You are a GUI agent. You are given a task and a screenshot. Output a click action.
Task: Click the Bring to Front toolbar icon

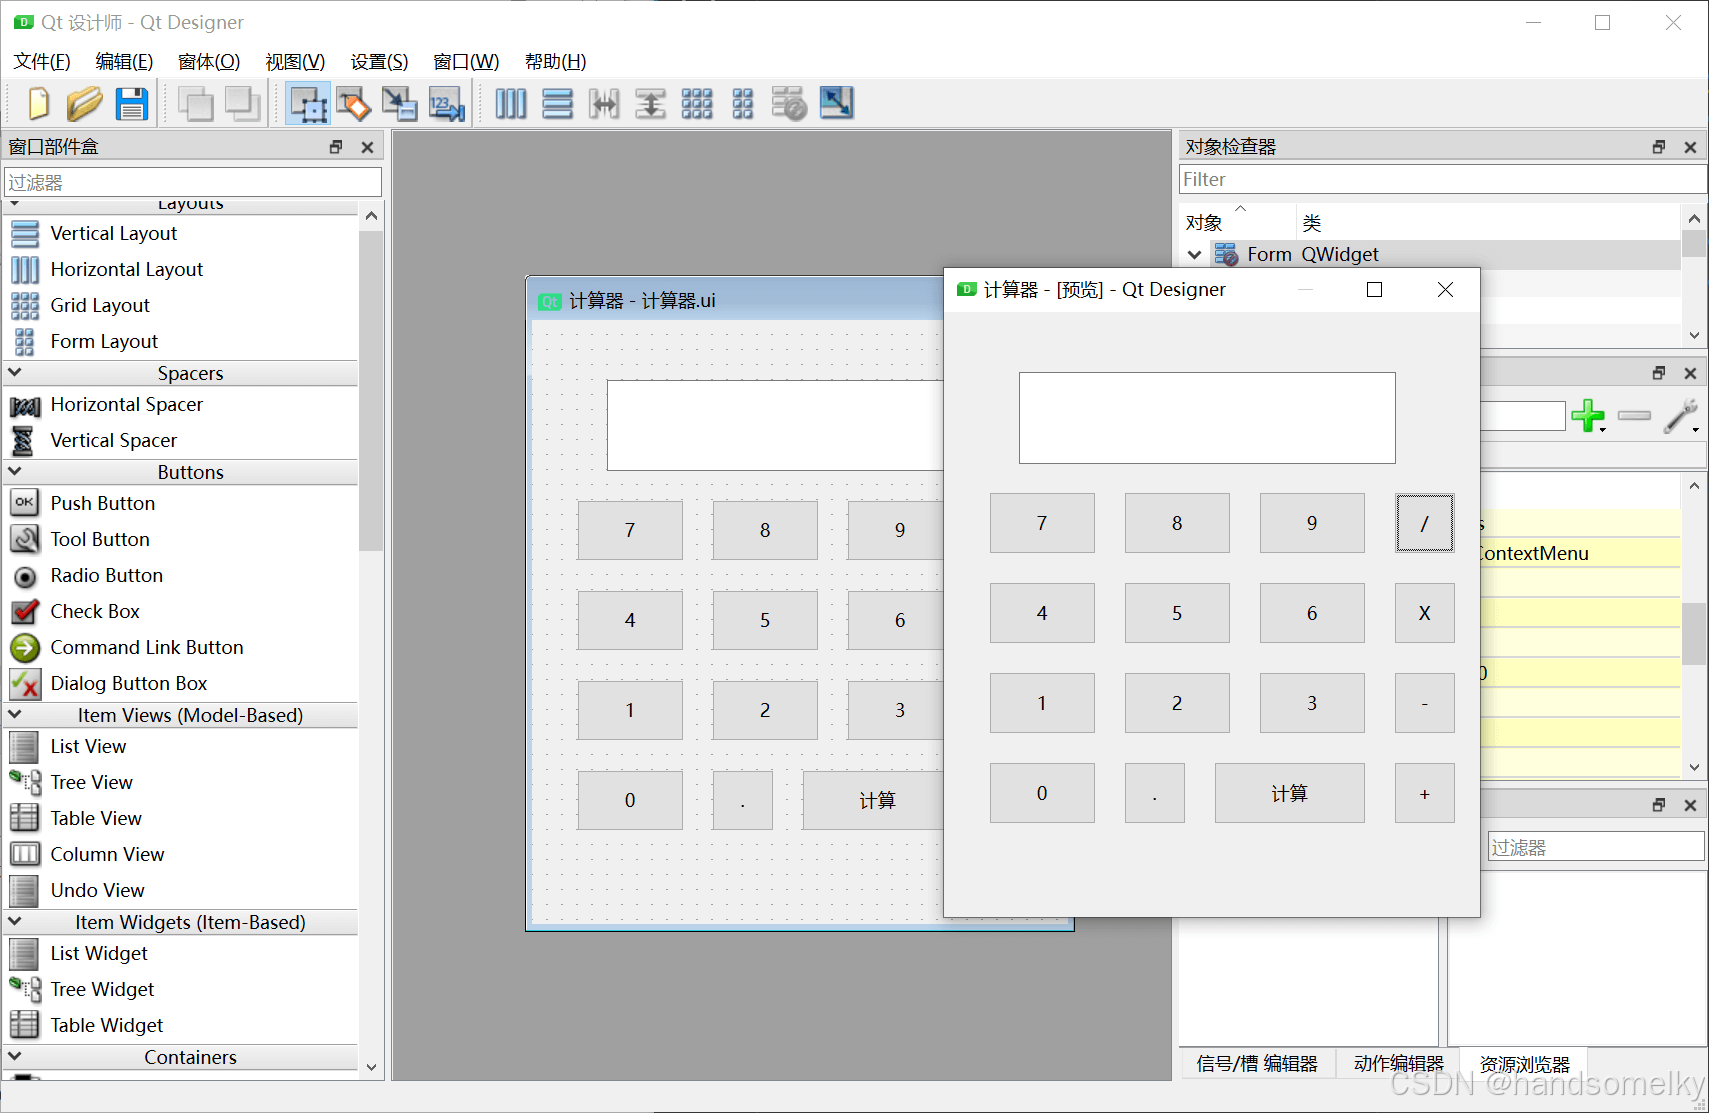coord(243,103)
